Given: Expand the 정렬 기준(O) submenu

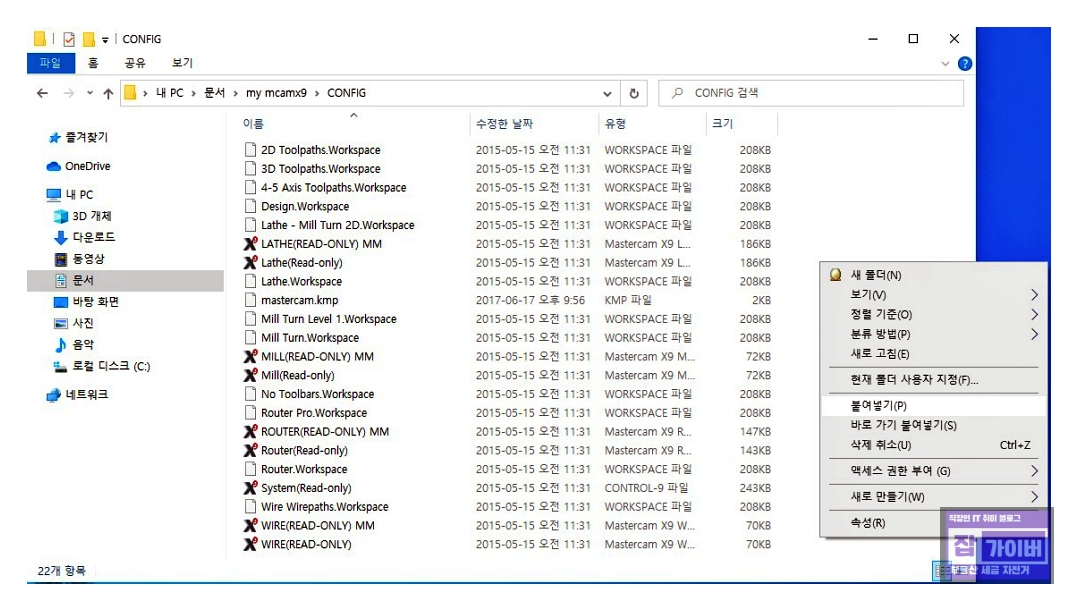Looking at the screenshot, I should (933, 315).
